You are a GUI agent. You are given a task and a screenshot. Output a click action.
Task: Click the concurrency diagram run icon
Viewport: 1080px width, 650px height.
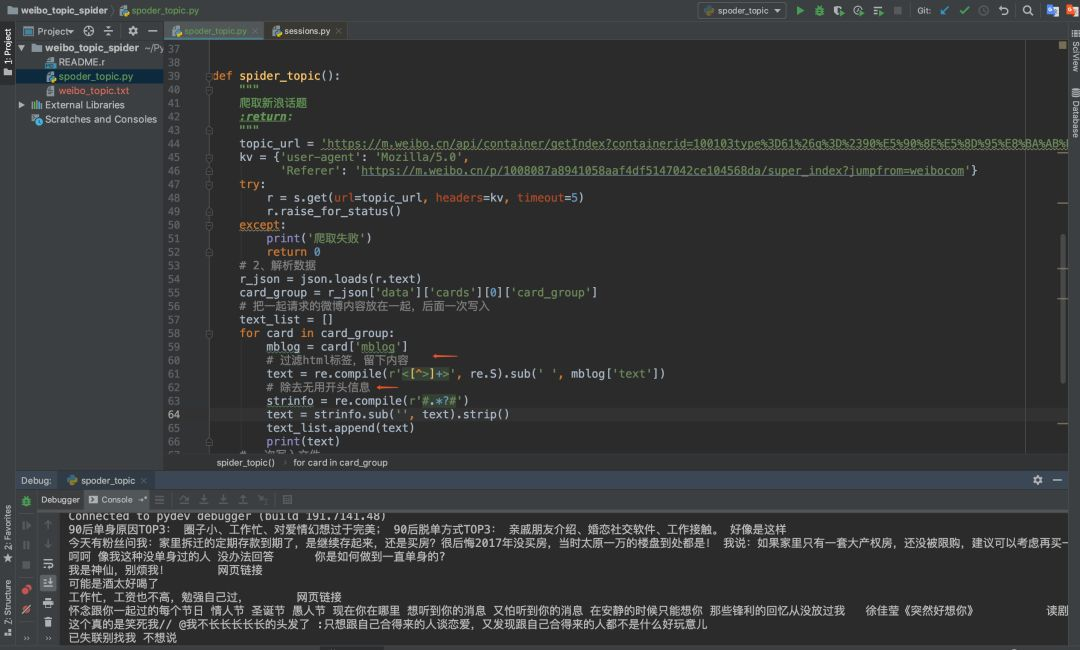[x=878, y=10]
